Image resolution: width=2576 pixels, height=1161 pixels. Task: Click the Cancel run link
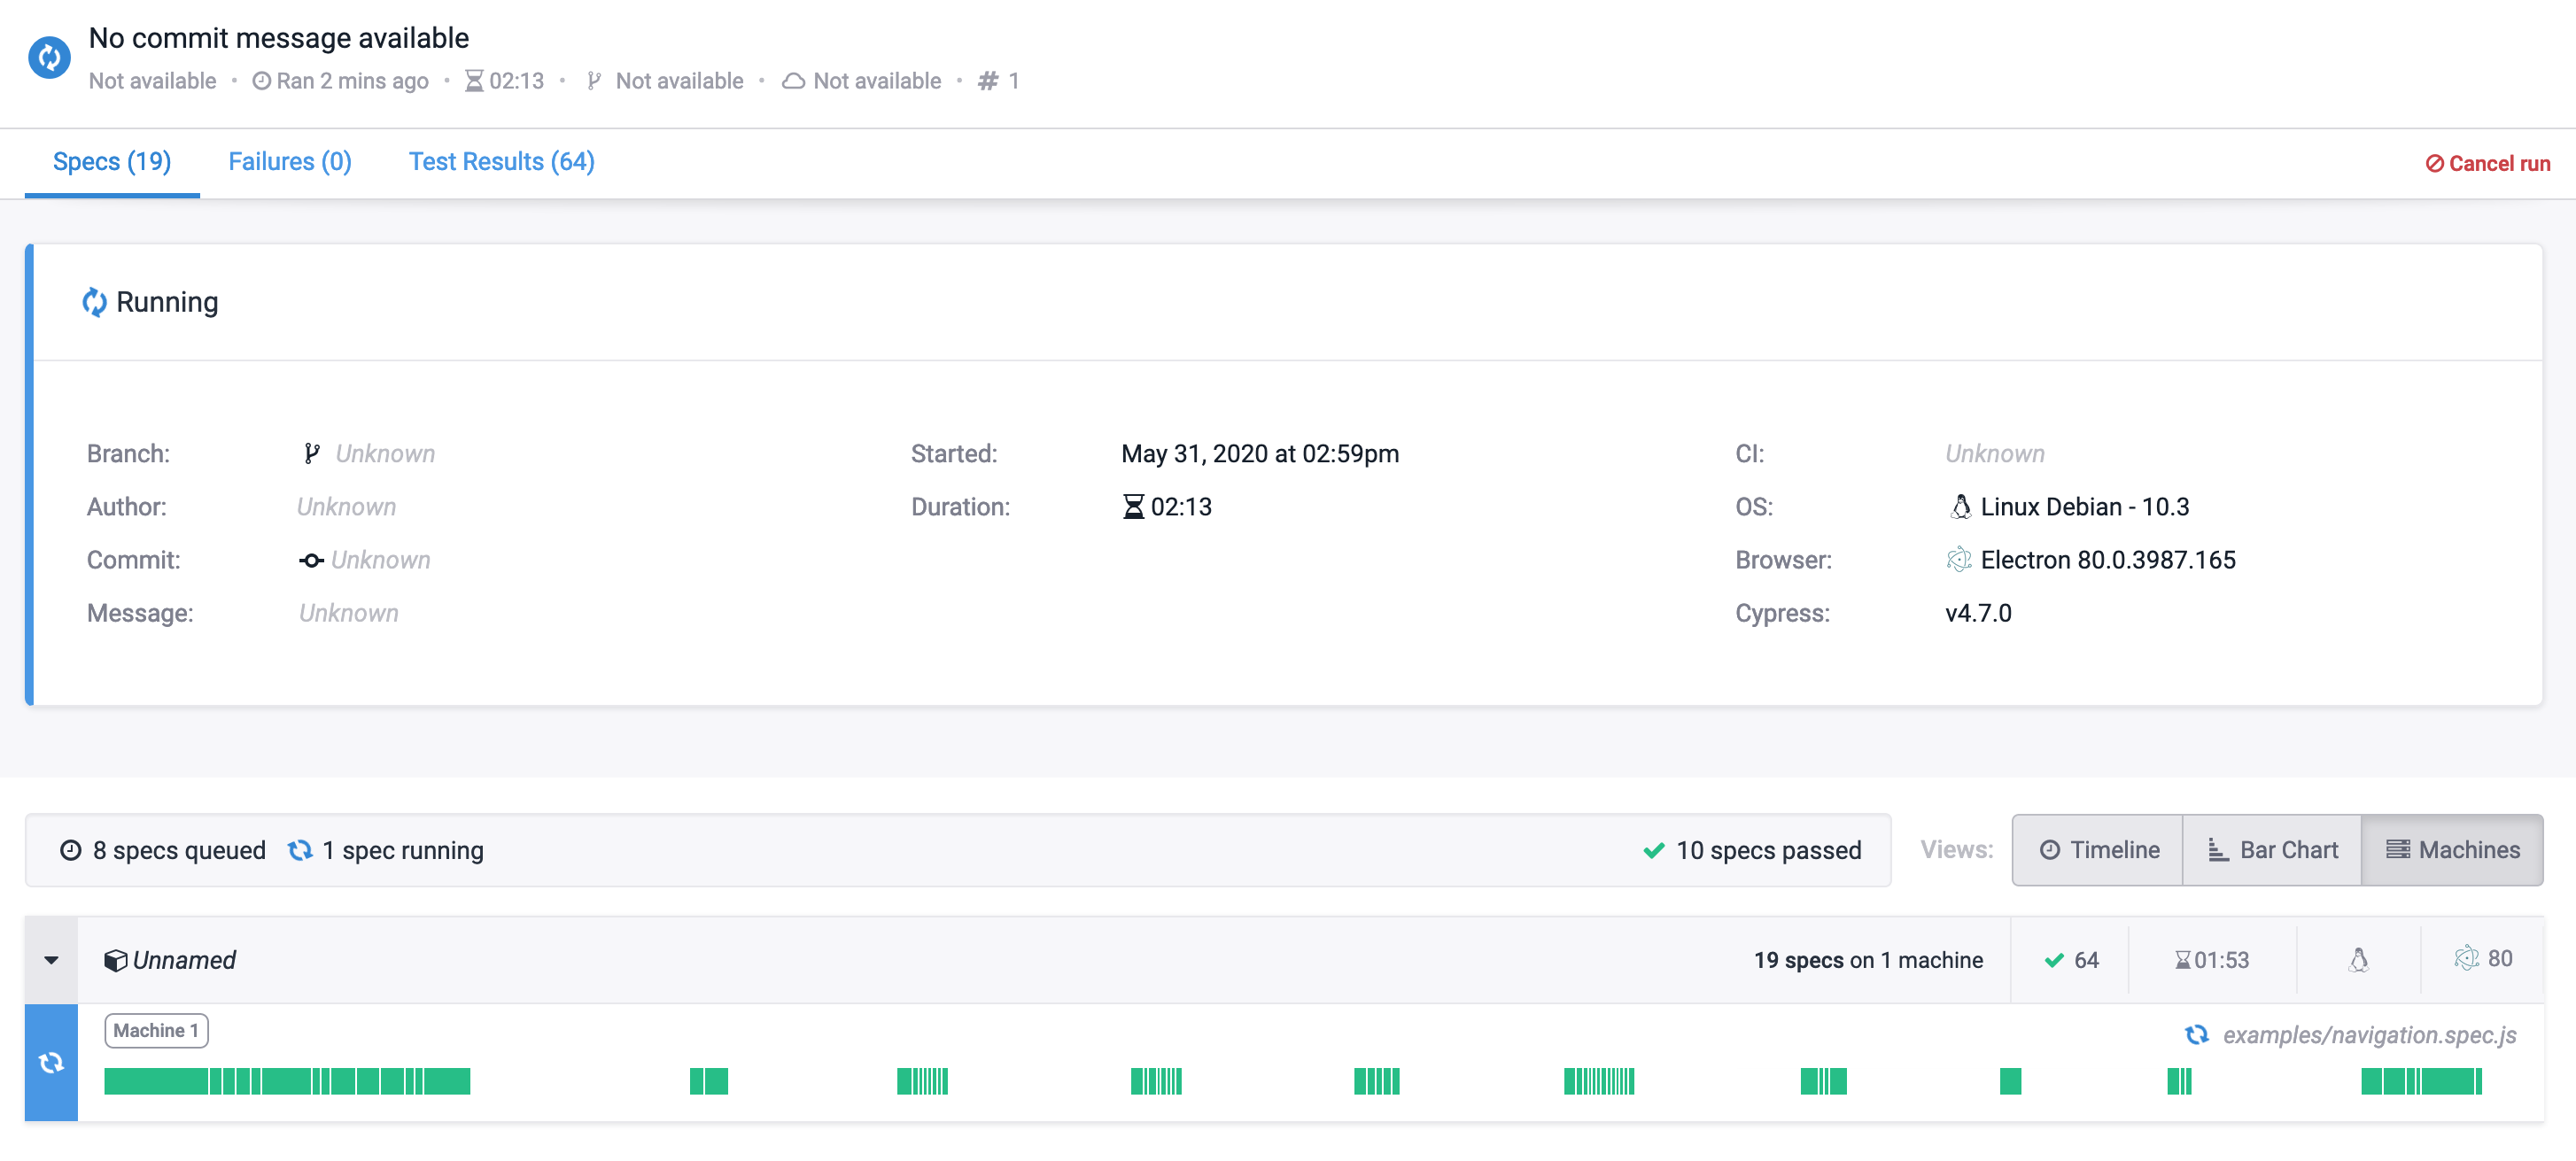pos(2487,164)
